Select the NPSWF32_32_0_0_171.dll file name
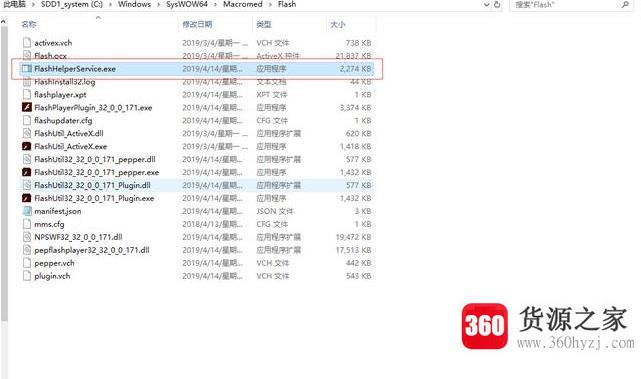Viewport: 641px width, 379px height. click(78, 237)
